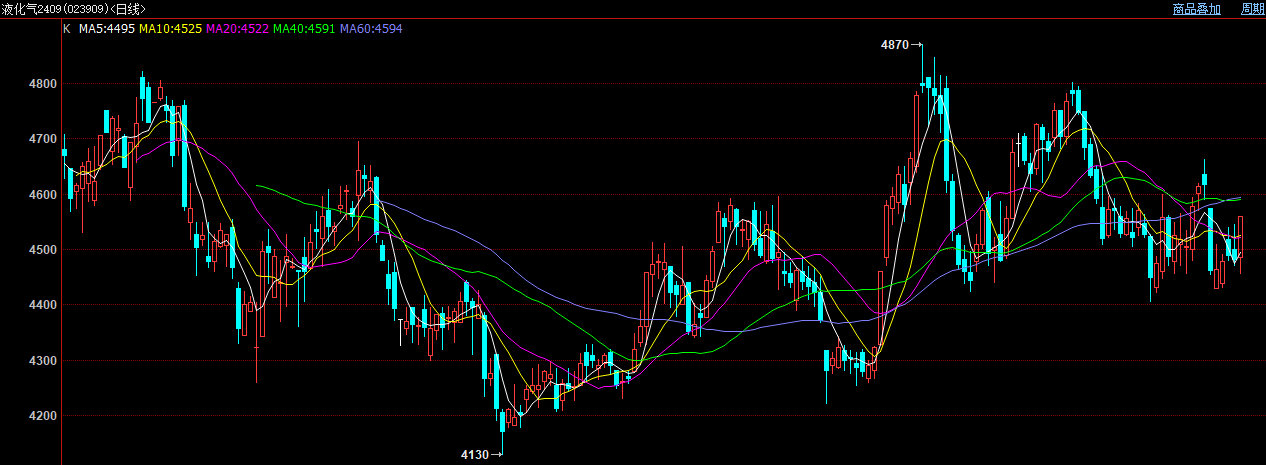Select the yellow MA10:4525 indicator label
The height and width of the screenshot is (465, 1266).
tap(169, 29)
